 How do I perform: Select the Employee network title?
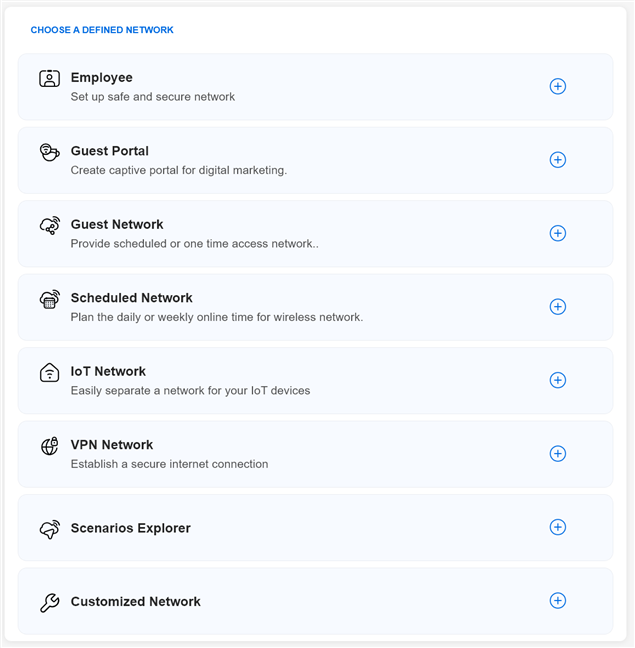101,78
